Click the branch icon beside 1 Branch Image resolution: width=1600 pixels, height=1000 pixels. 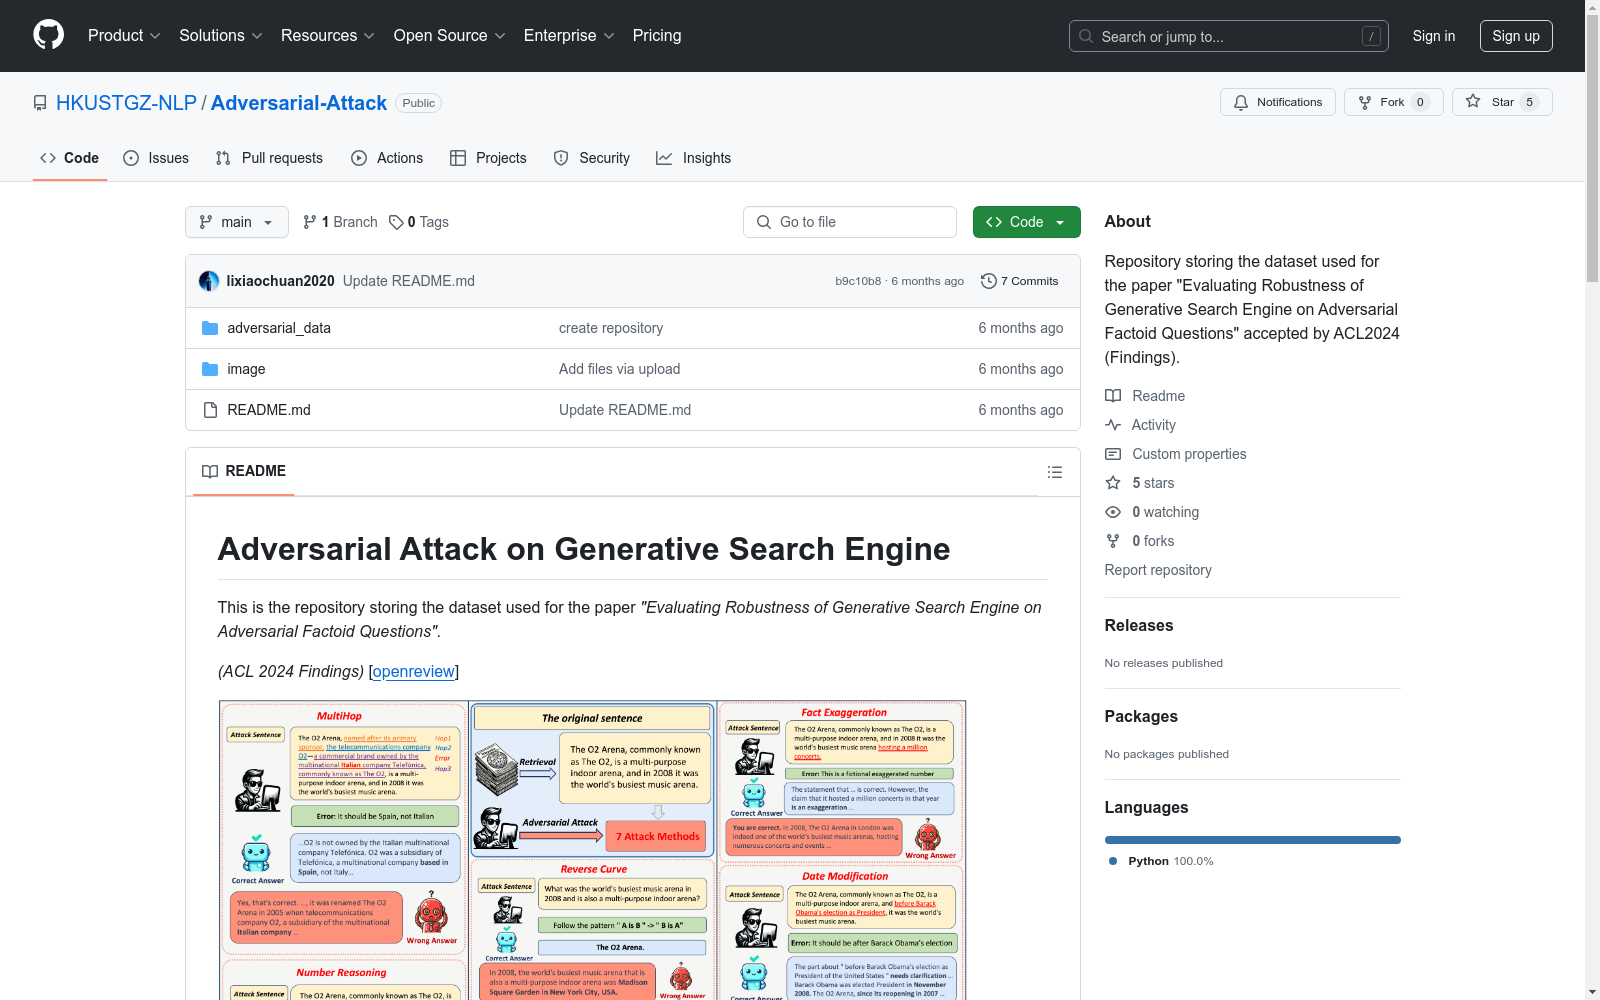[x=310, y=222]
